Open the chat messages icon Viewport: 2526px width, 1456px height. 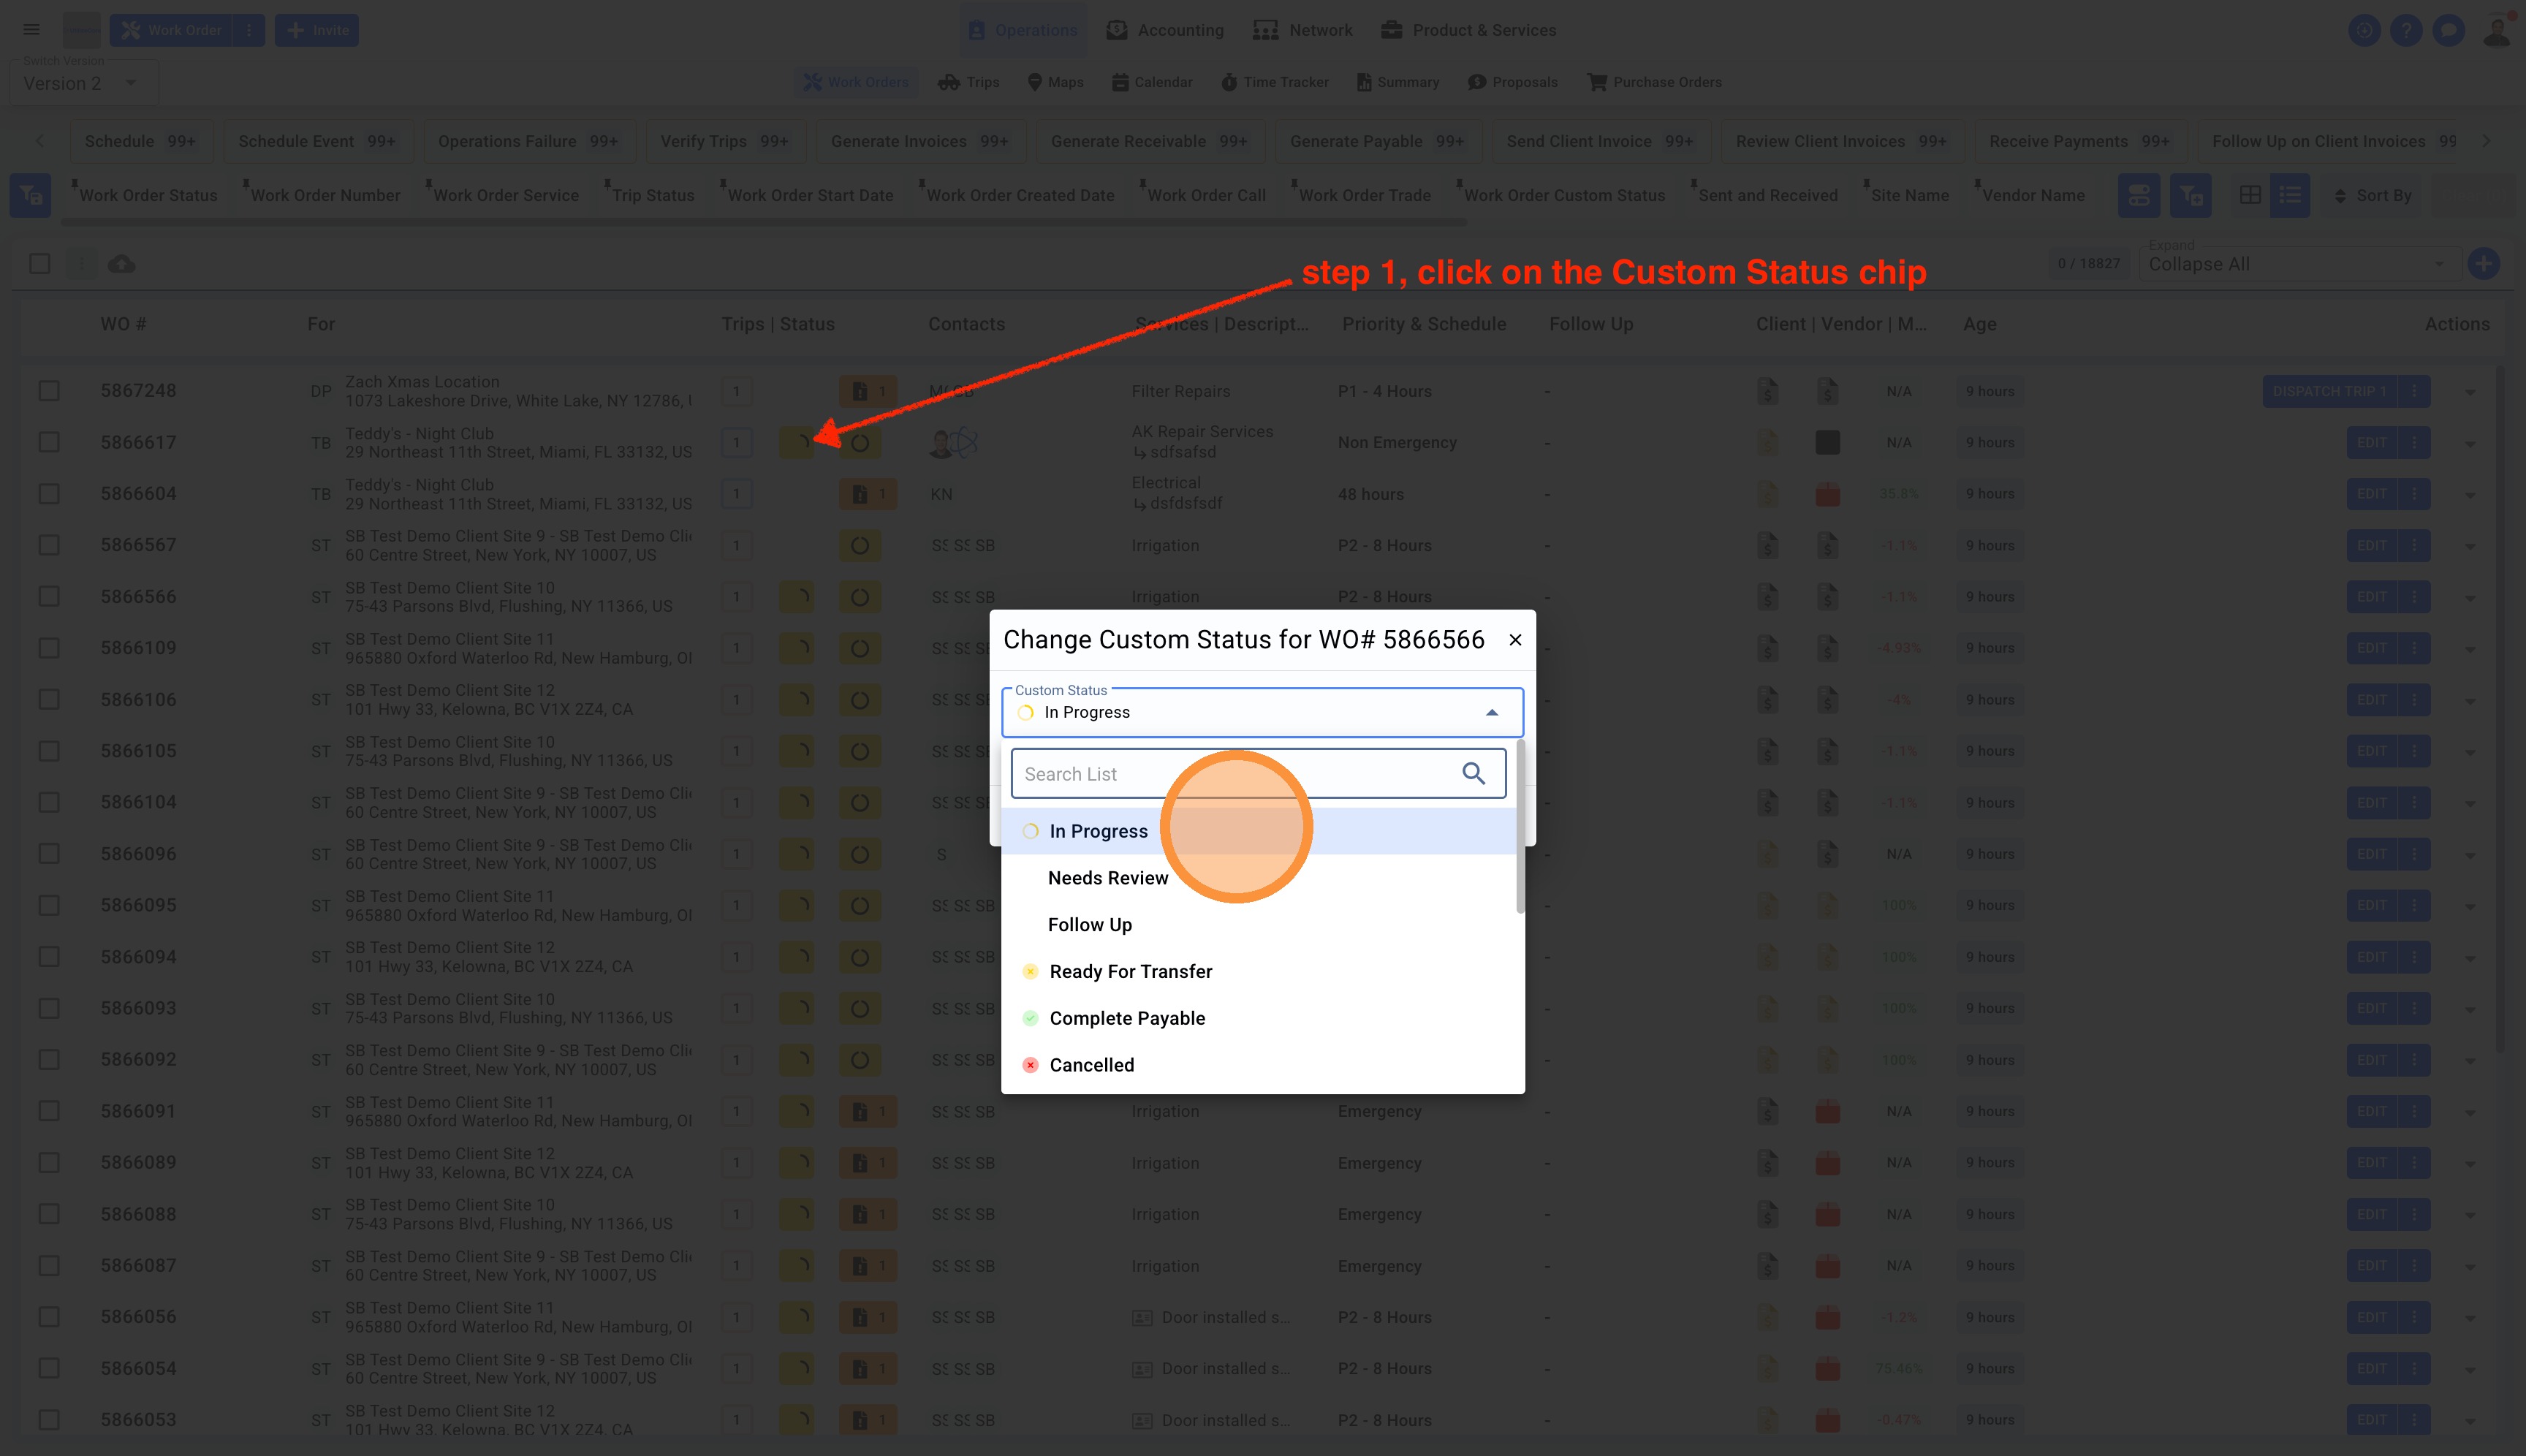click(2448, 30)
